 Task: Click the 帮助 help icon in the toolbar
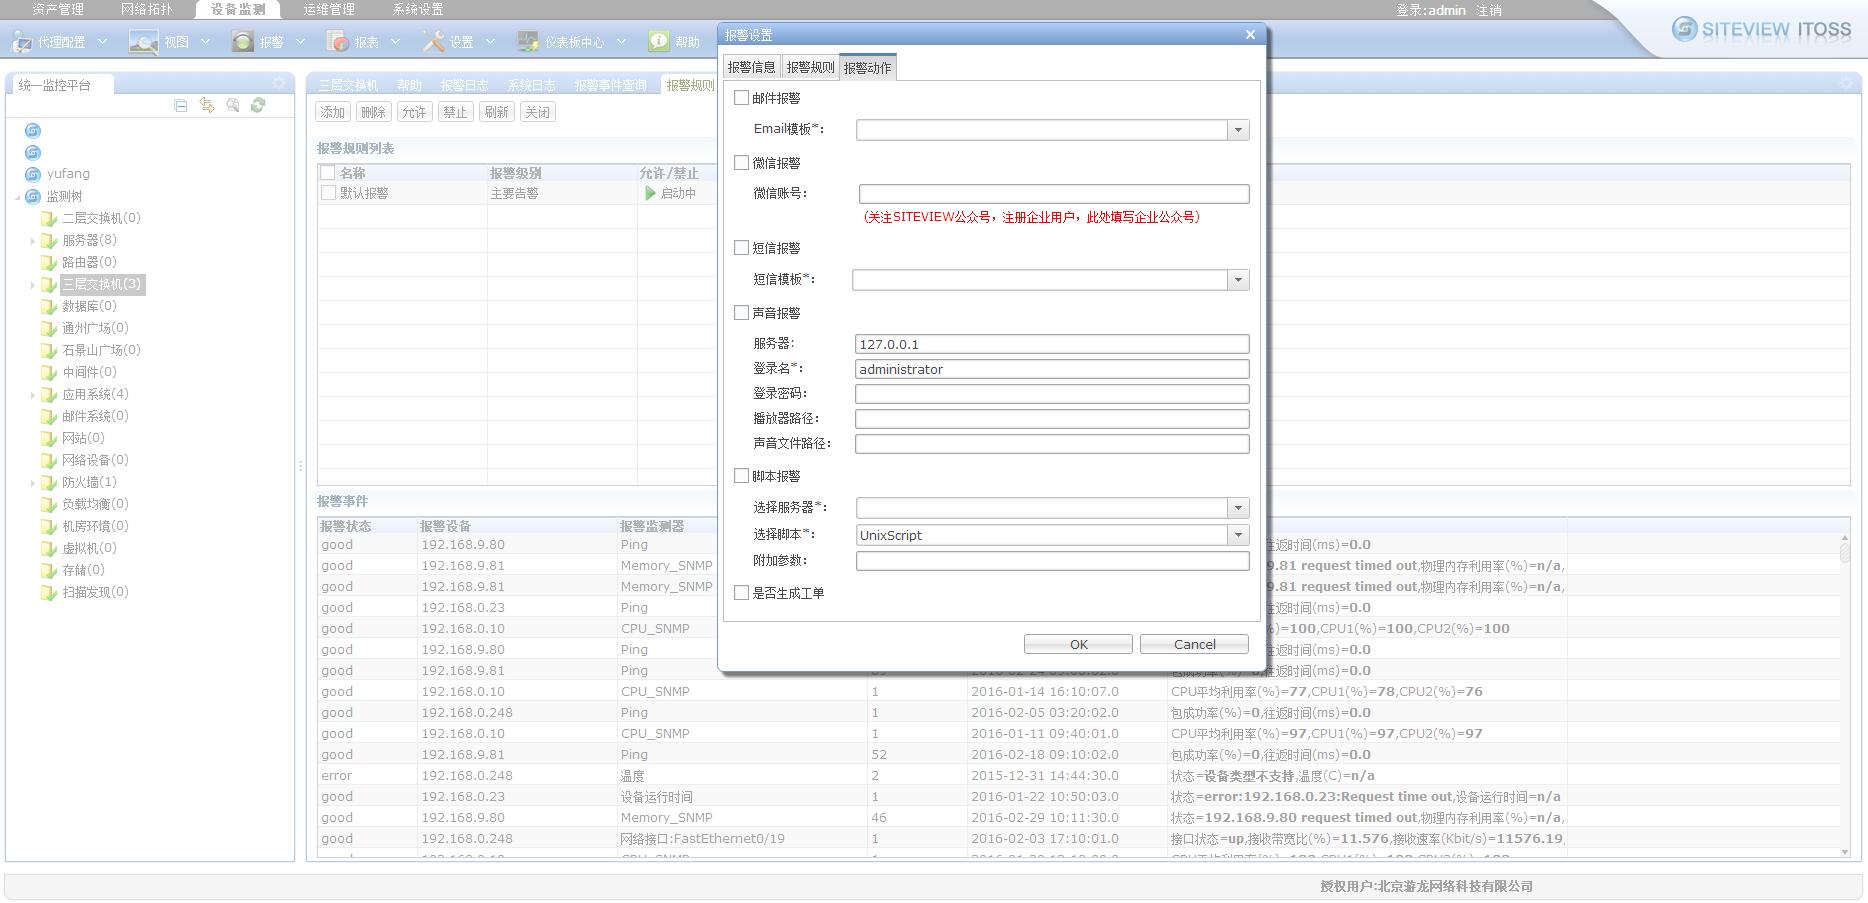point(658,41)
